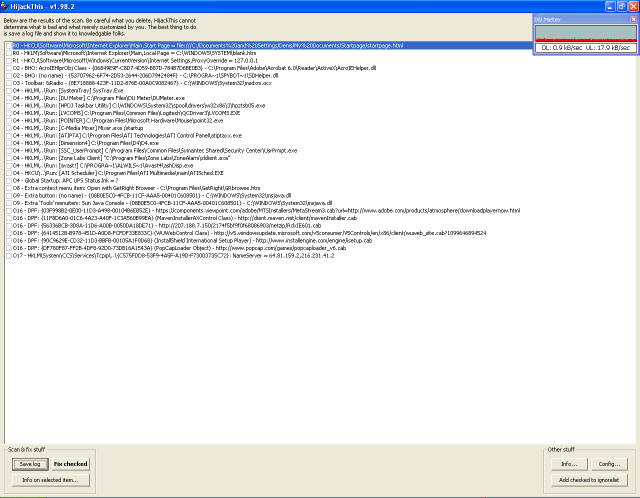
Task: Click the DU Meter DL/UL rate readout
Action: [x=586, y=48]
